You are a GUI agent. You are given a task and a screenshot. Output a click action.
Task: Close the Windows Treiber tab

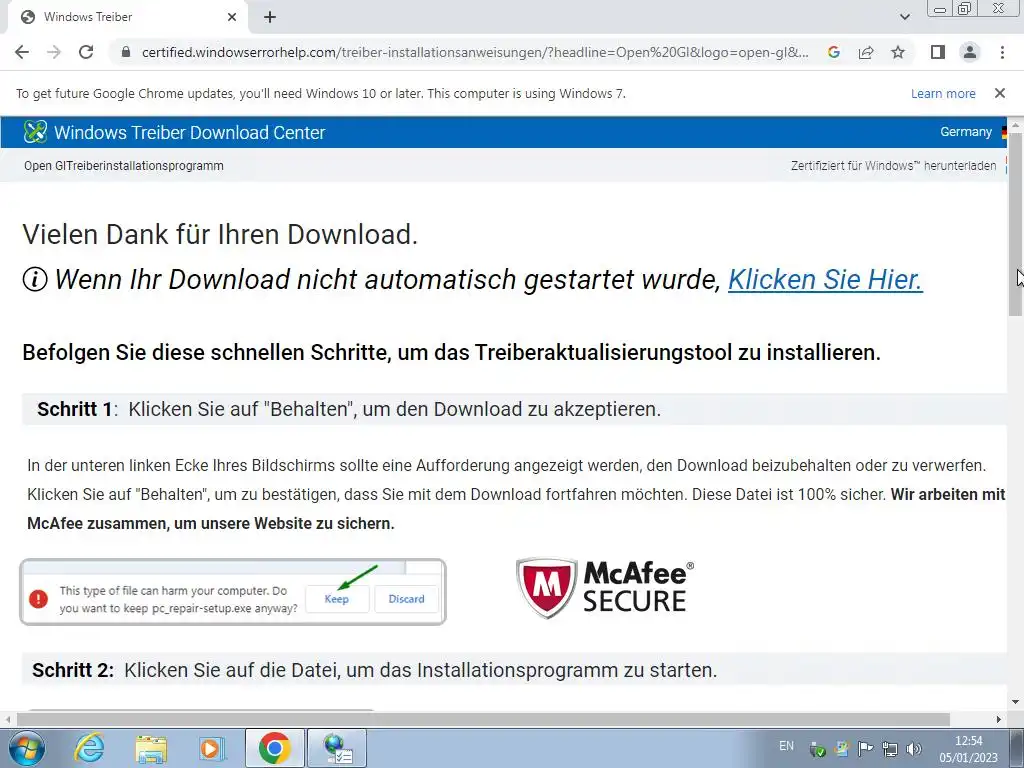point(232,17)
